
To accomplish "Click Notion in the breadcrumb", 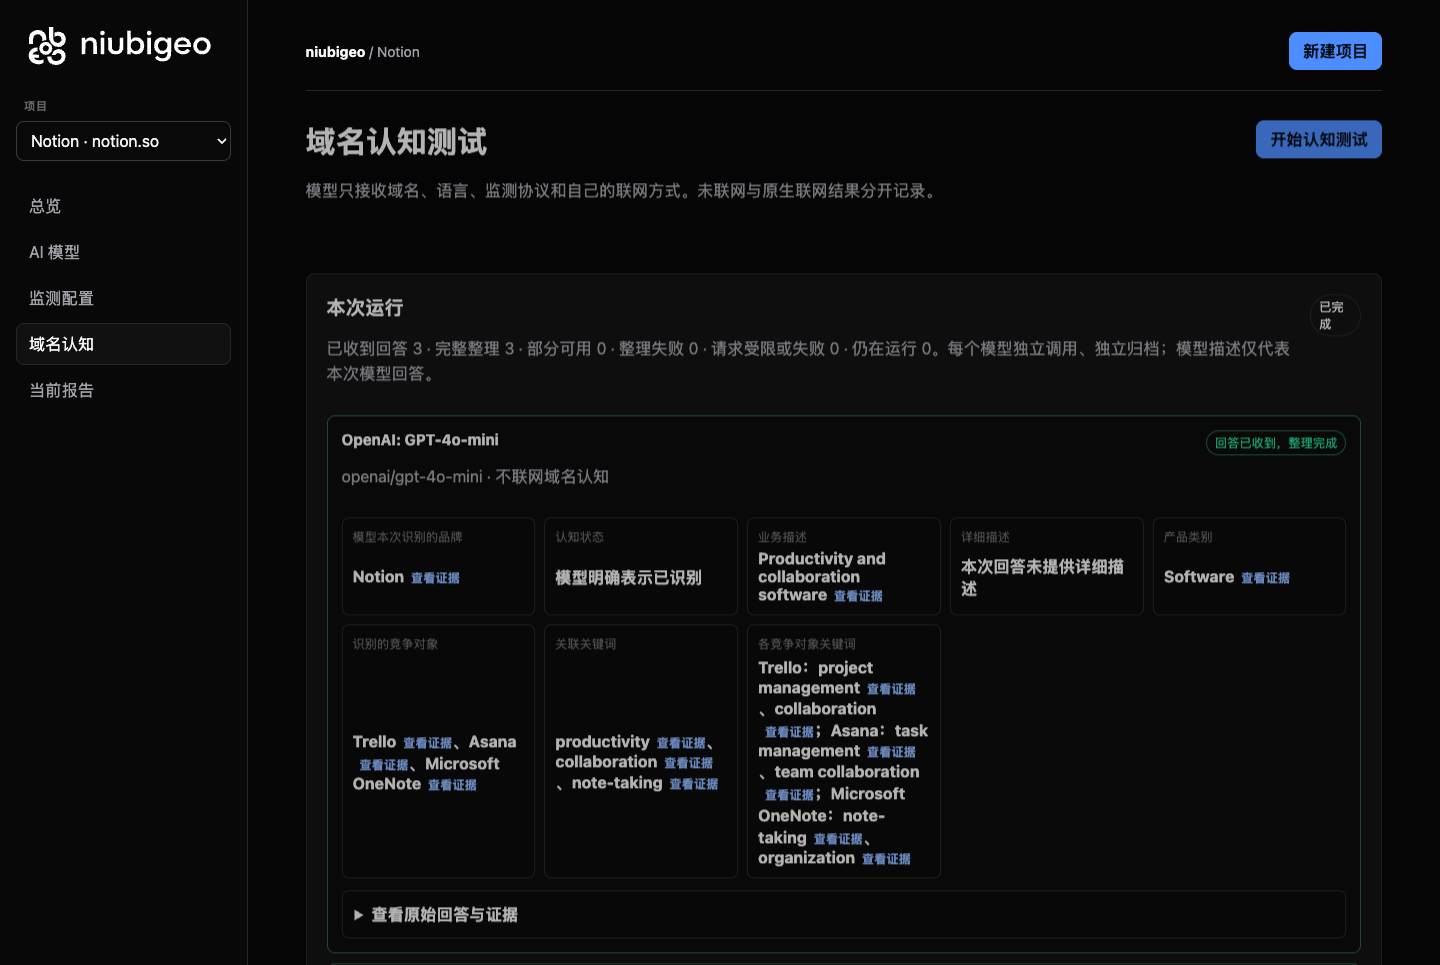I will click(398, 52).
